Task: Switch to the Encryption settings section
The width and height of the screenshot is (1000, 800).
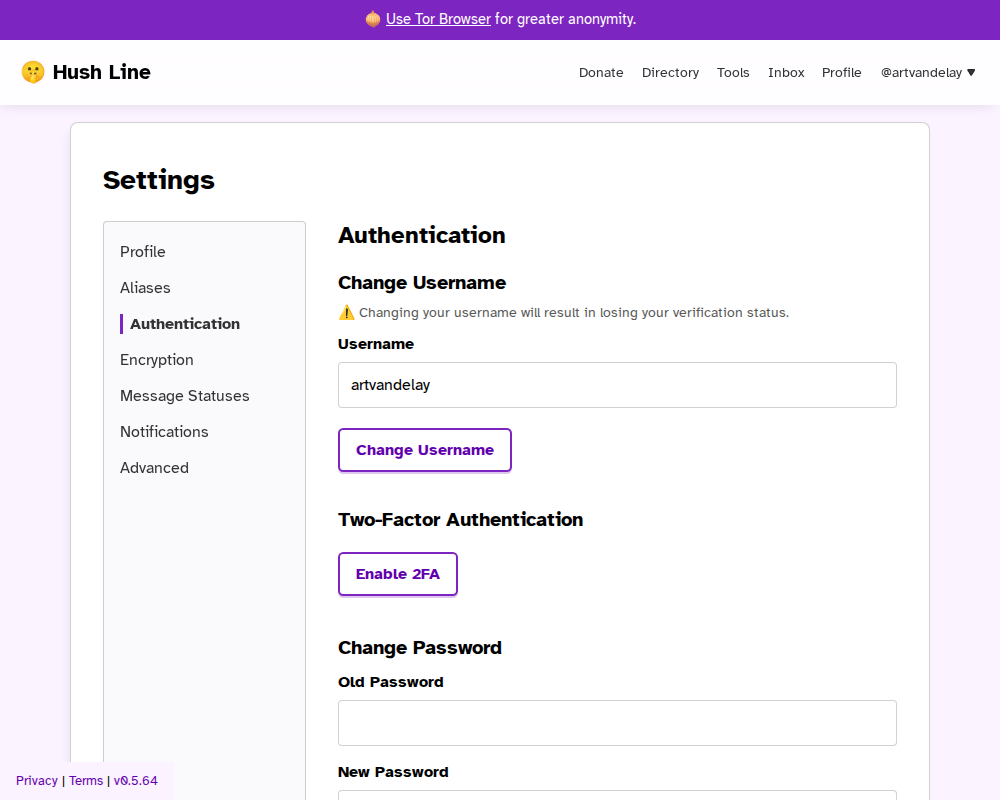Action: (156, 359)
